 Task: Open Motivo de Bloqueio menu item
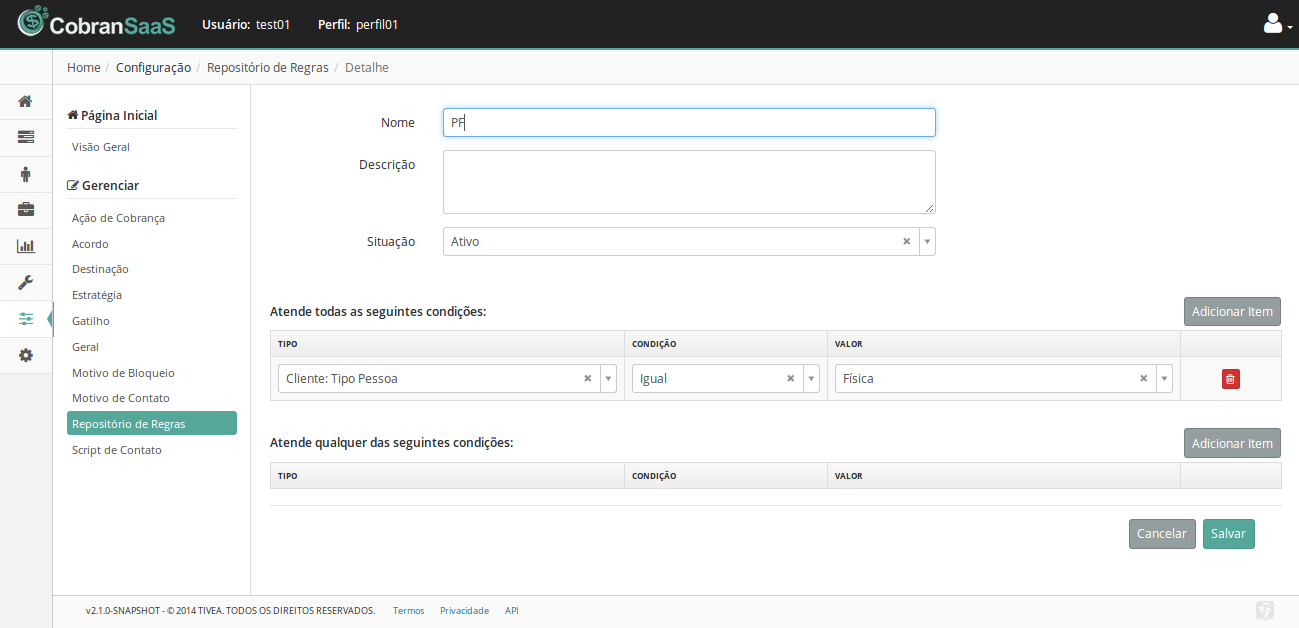[x=123, y=373]
